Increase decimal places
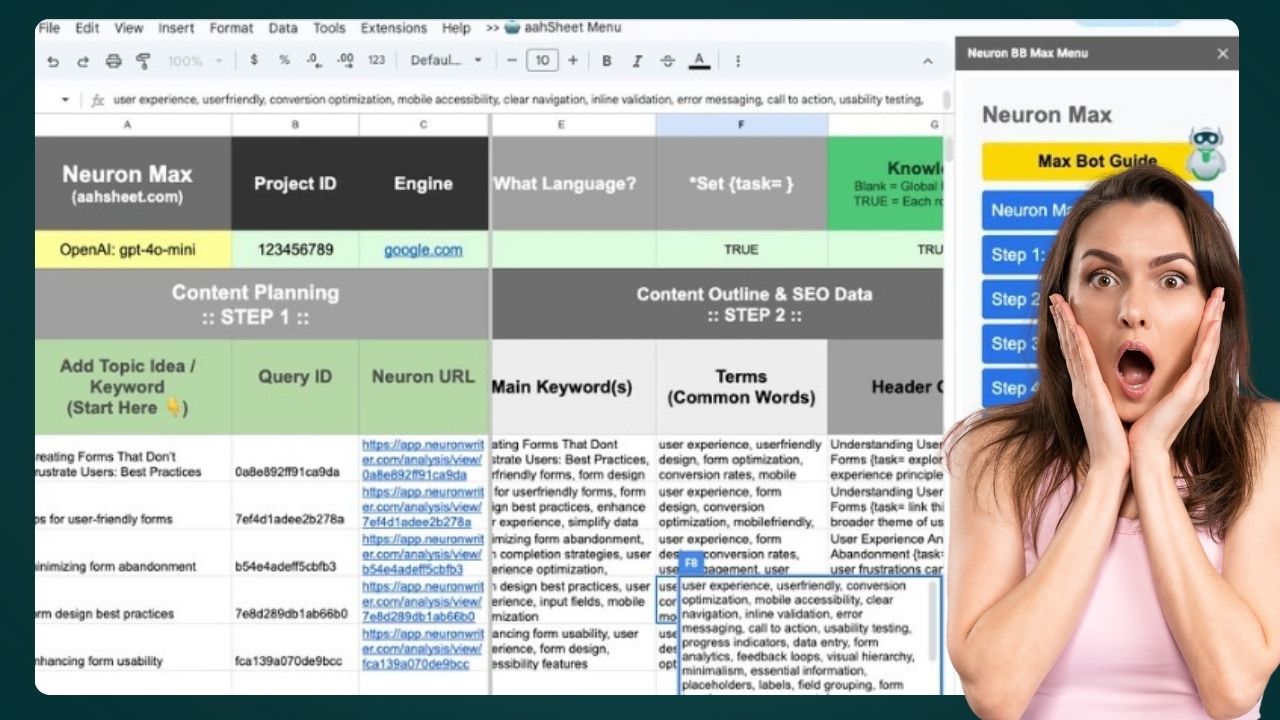The image size is (1280, 720). pos(345,60)
